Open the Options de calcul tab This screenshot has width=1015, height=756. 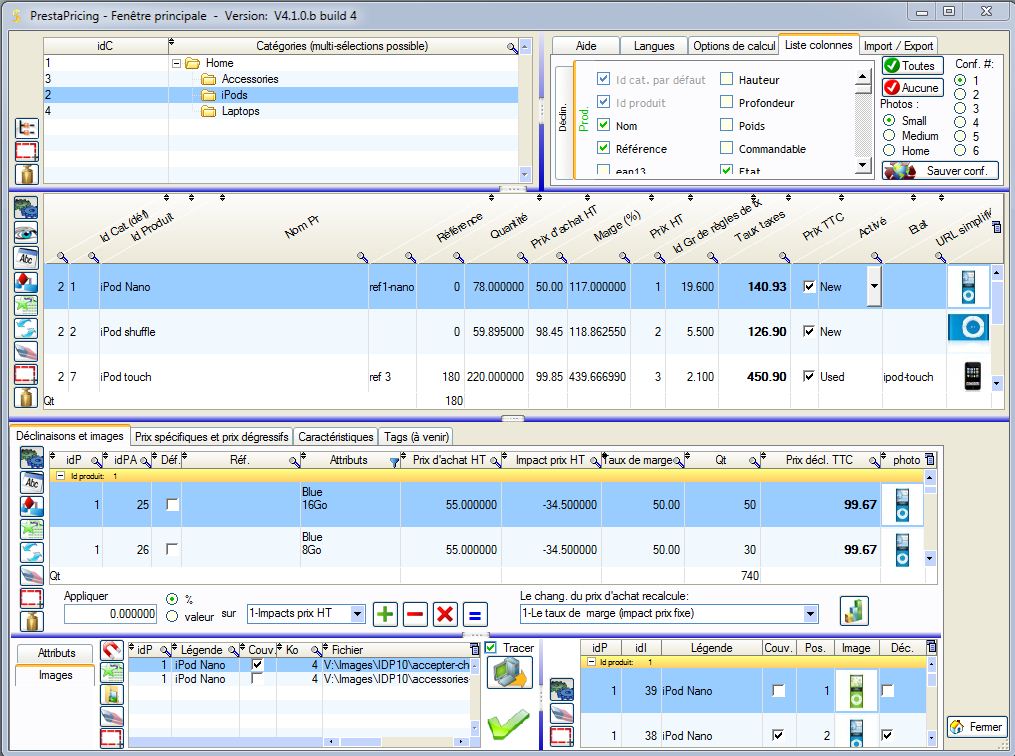734,46
